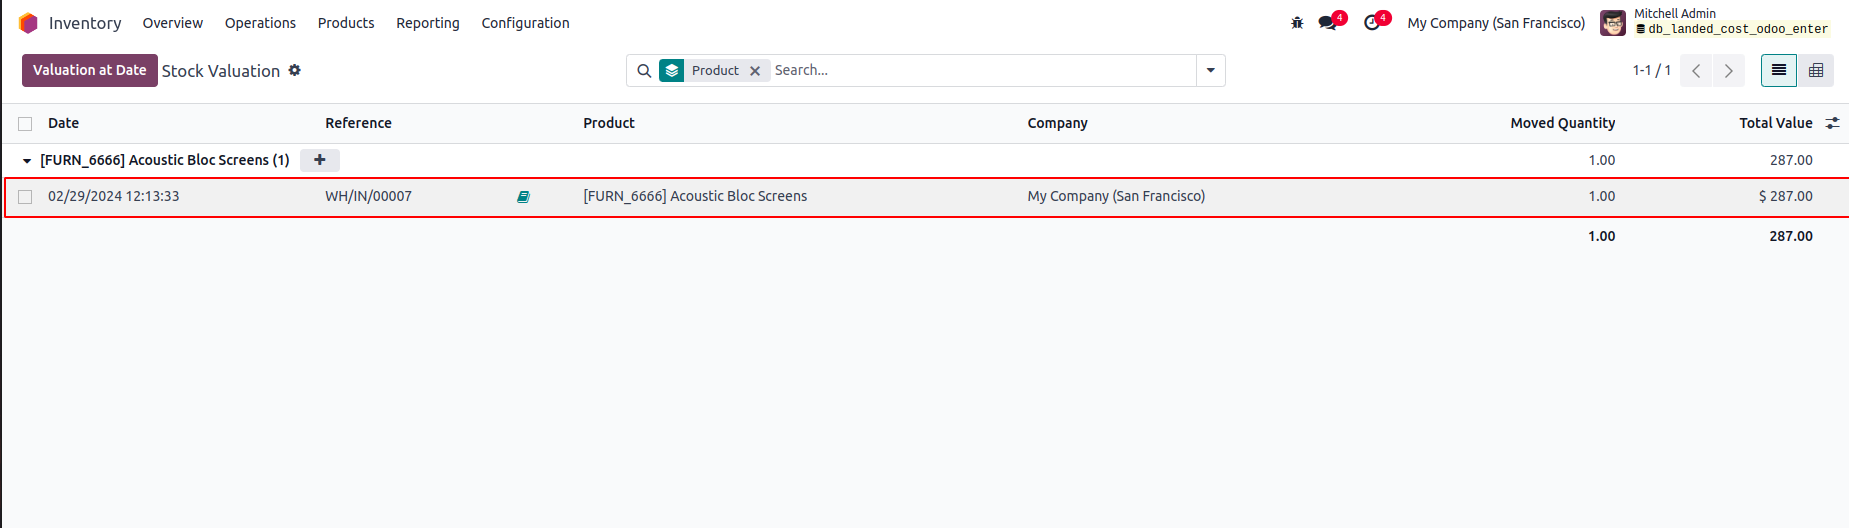Screen dimensions: 1849x528
Task: Open the company switcher dropdown
Action: point(1495,23)
